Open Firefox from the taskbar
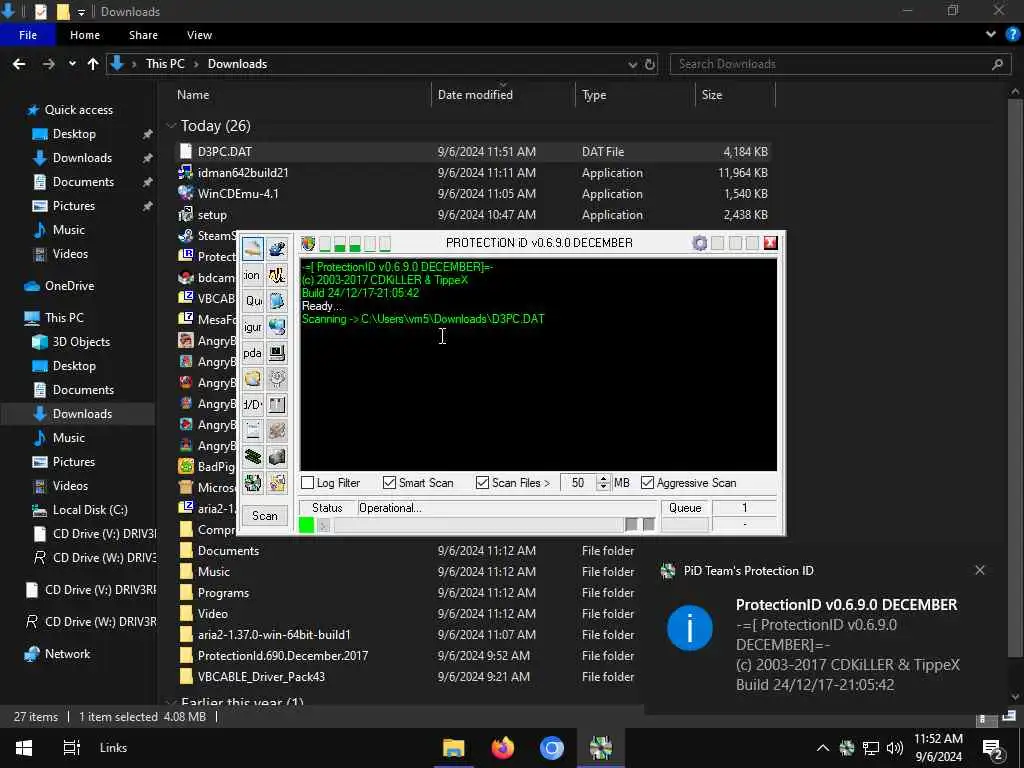 click(502, 748)
